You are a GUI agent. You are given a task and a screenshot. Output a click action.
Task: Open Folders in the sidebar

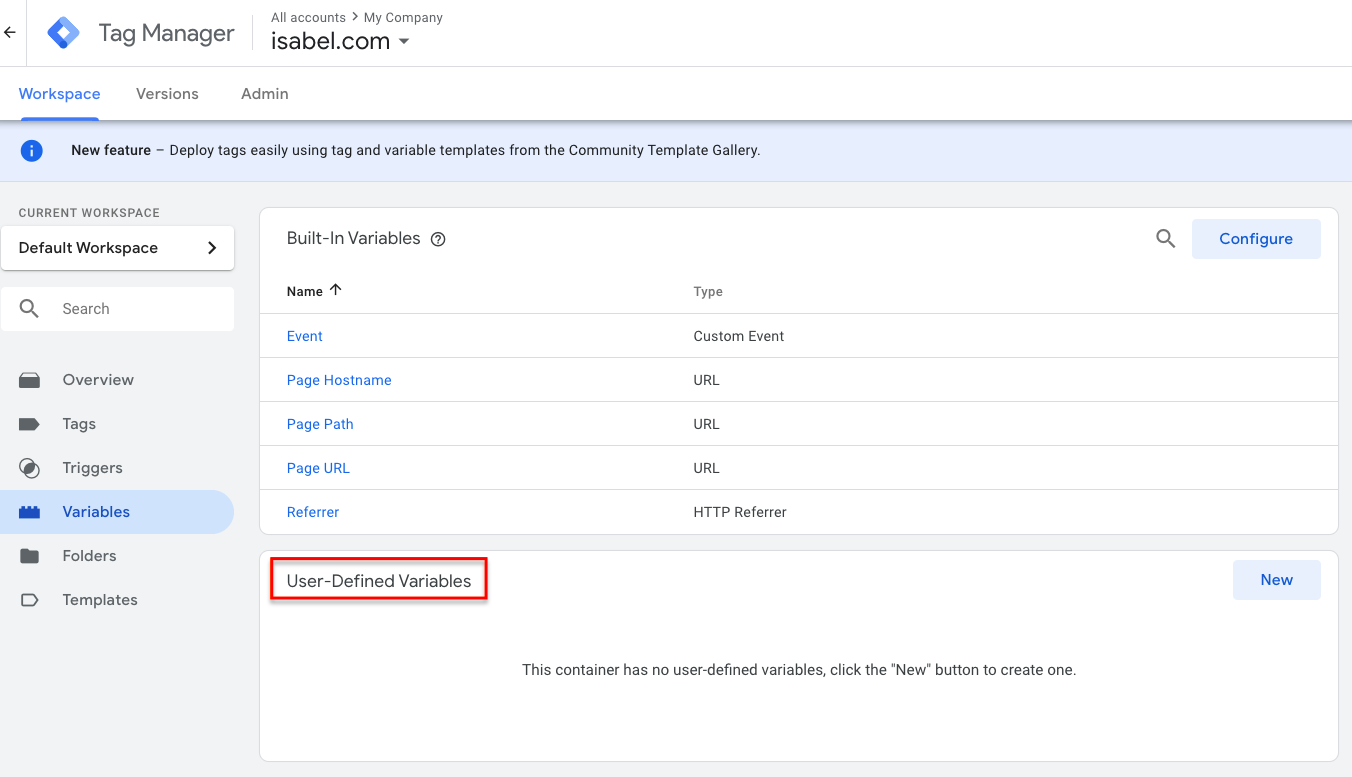[x=89, y=556]
